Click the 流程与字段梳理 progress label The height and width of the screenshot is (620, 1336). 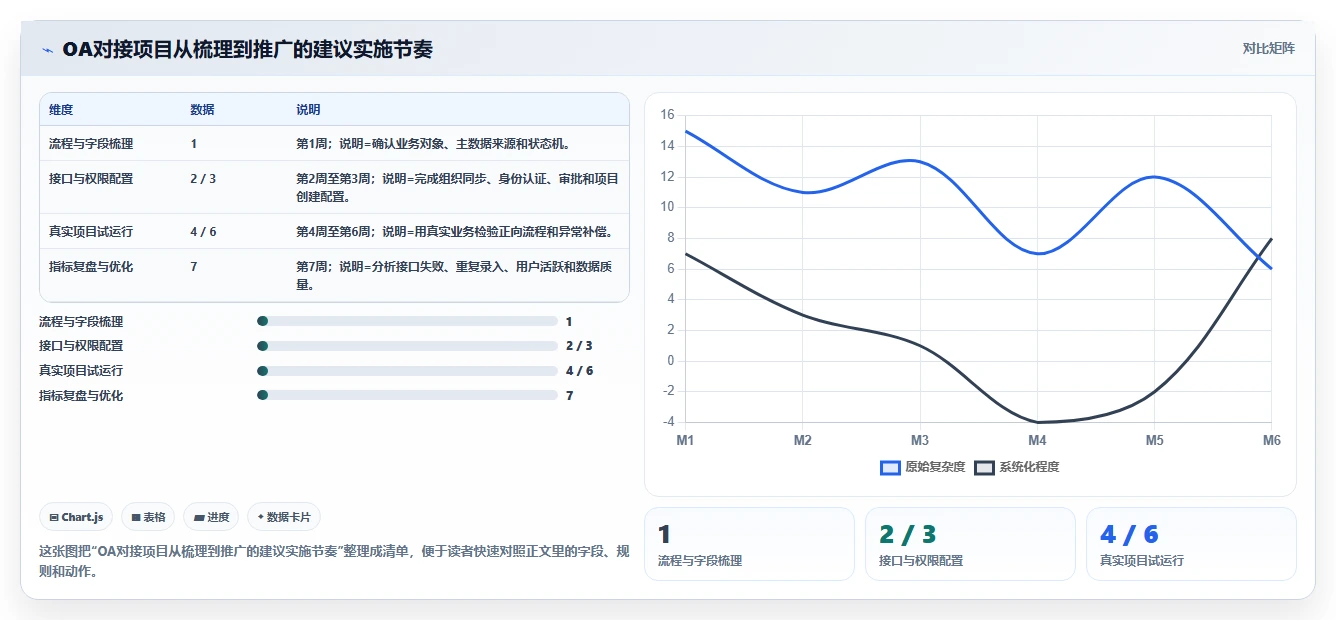point(81,322)
